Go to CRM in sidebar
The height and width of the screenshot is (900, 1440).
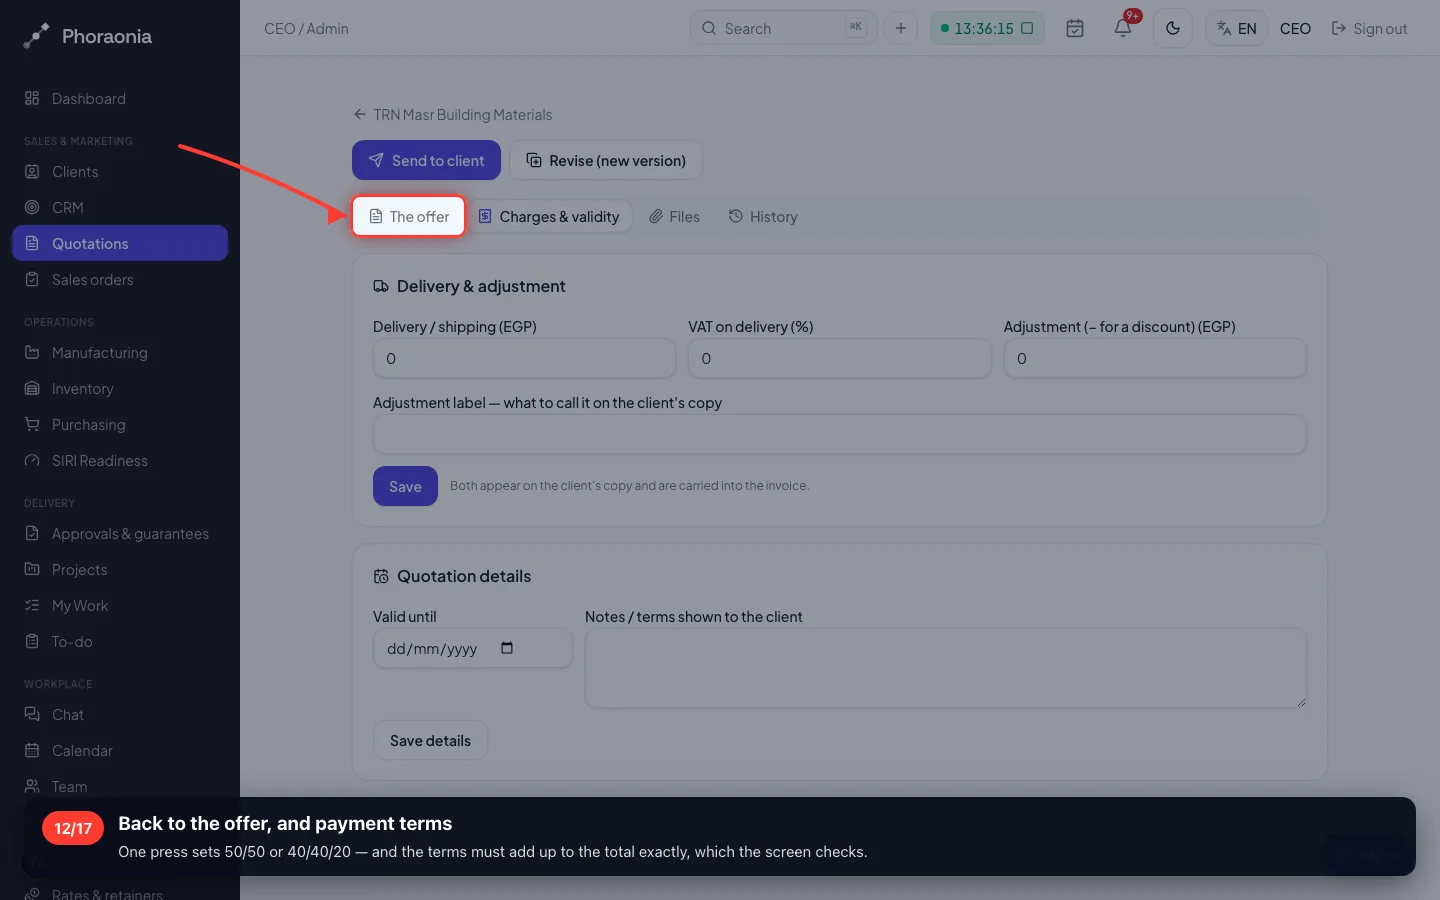(x=120, y=208)
